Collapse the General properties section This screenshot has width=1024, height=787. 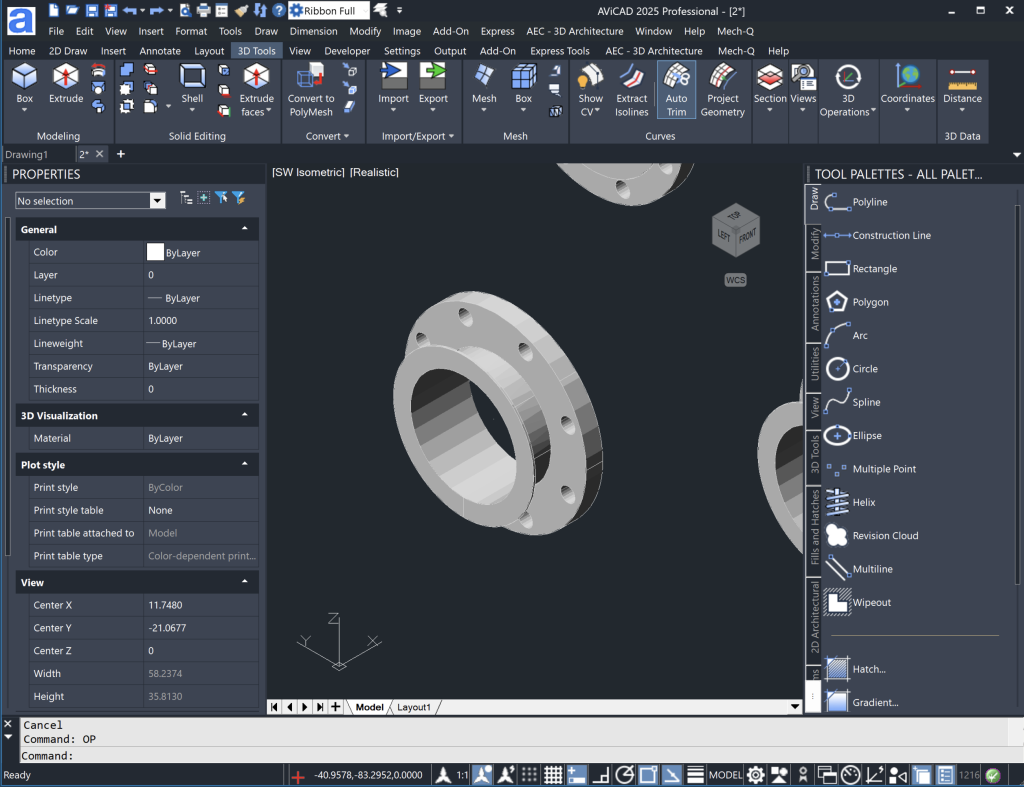coord(245,229)
